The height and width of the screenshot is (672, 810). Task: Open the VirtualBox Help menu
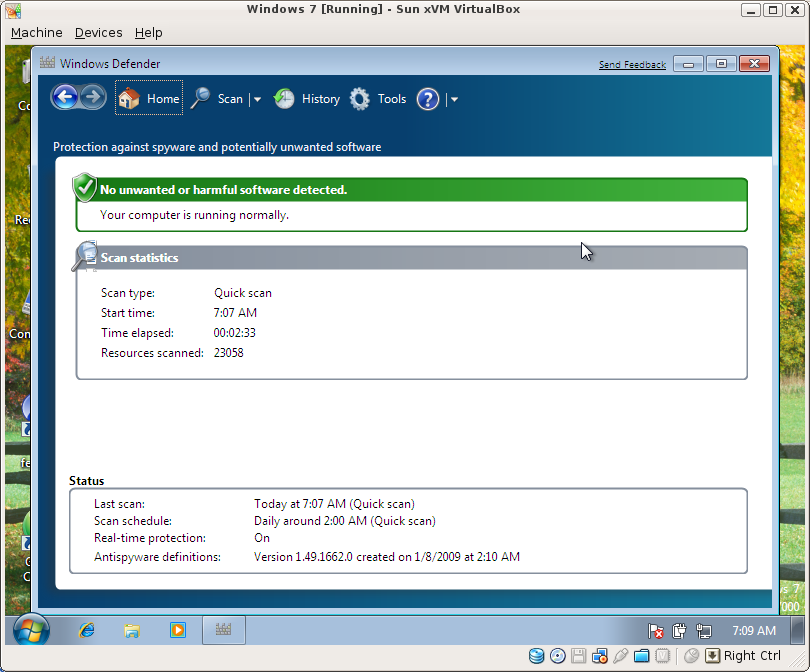pyautogui.click(x=148, y=33)
